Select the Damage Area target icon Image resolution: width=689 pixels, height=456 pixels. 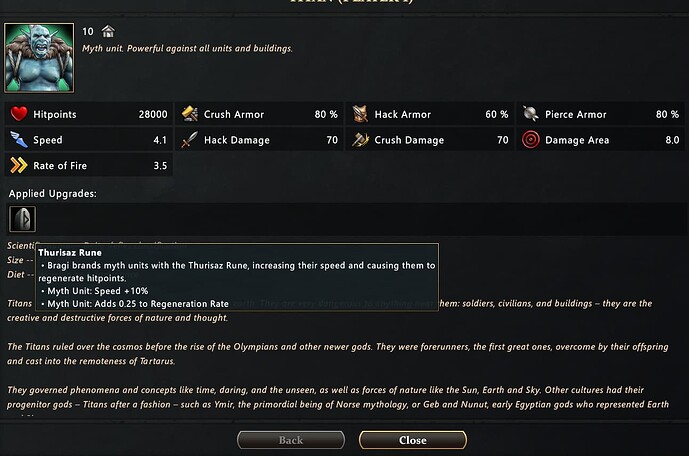tap(531, 140)
